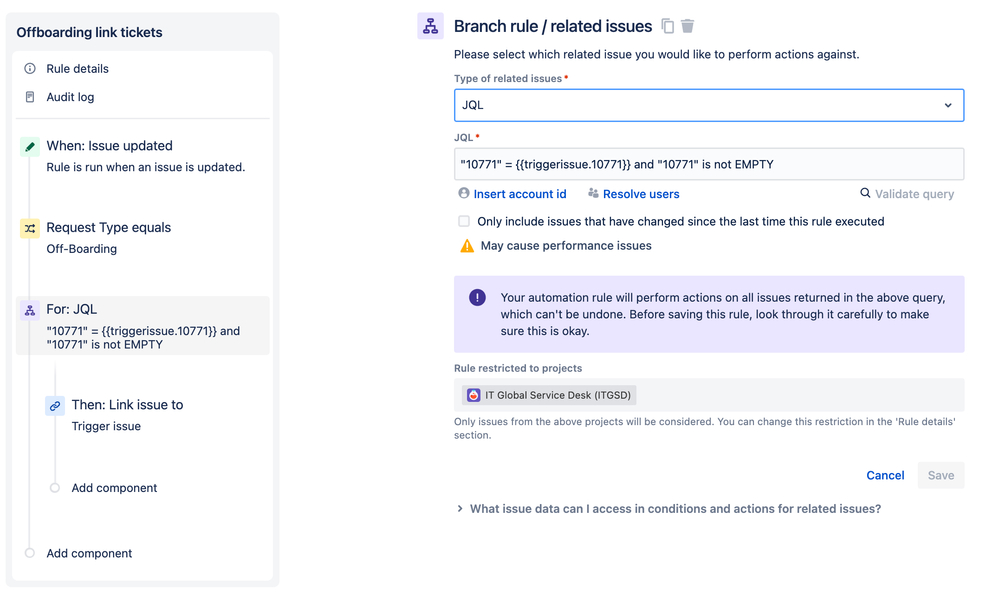999x594 pixels.
Task: Open the Audit log section
Action: (x=70, y=97)
